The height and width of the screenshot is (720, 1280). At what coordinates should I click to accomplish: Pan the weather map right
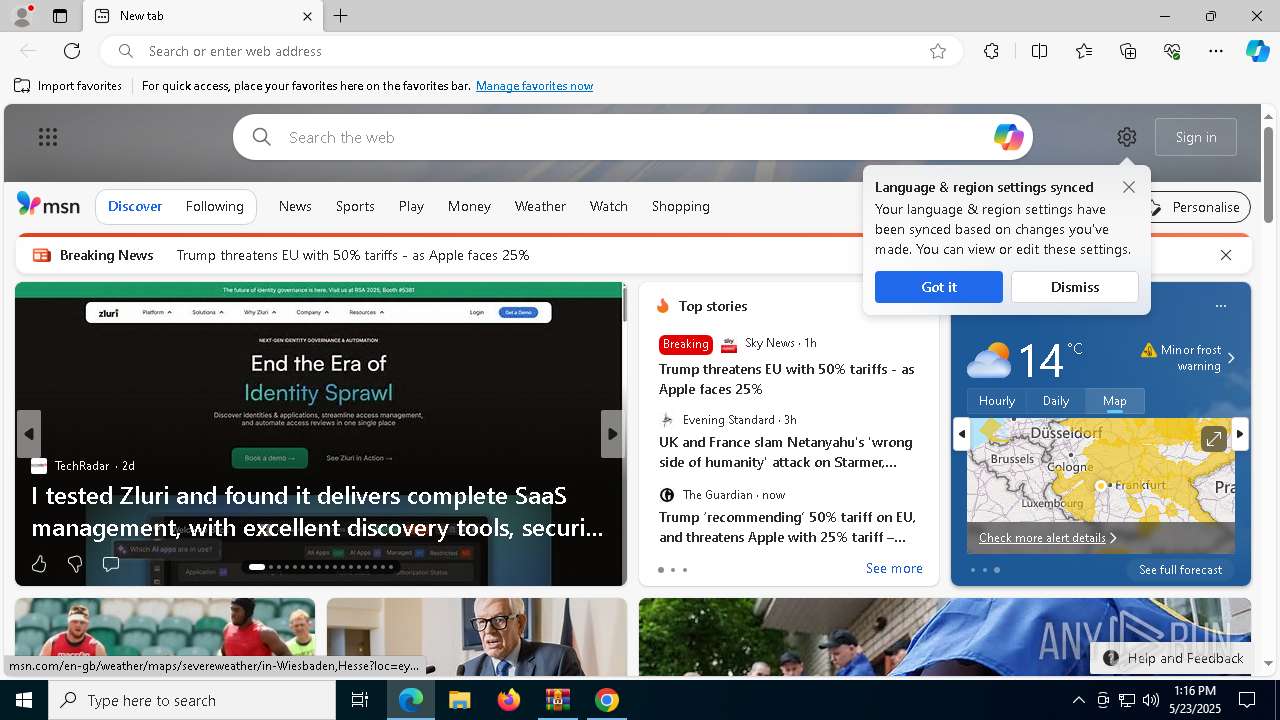pyautogui.click(x=1240, y=434)
